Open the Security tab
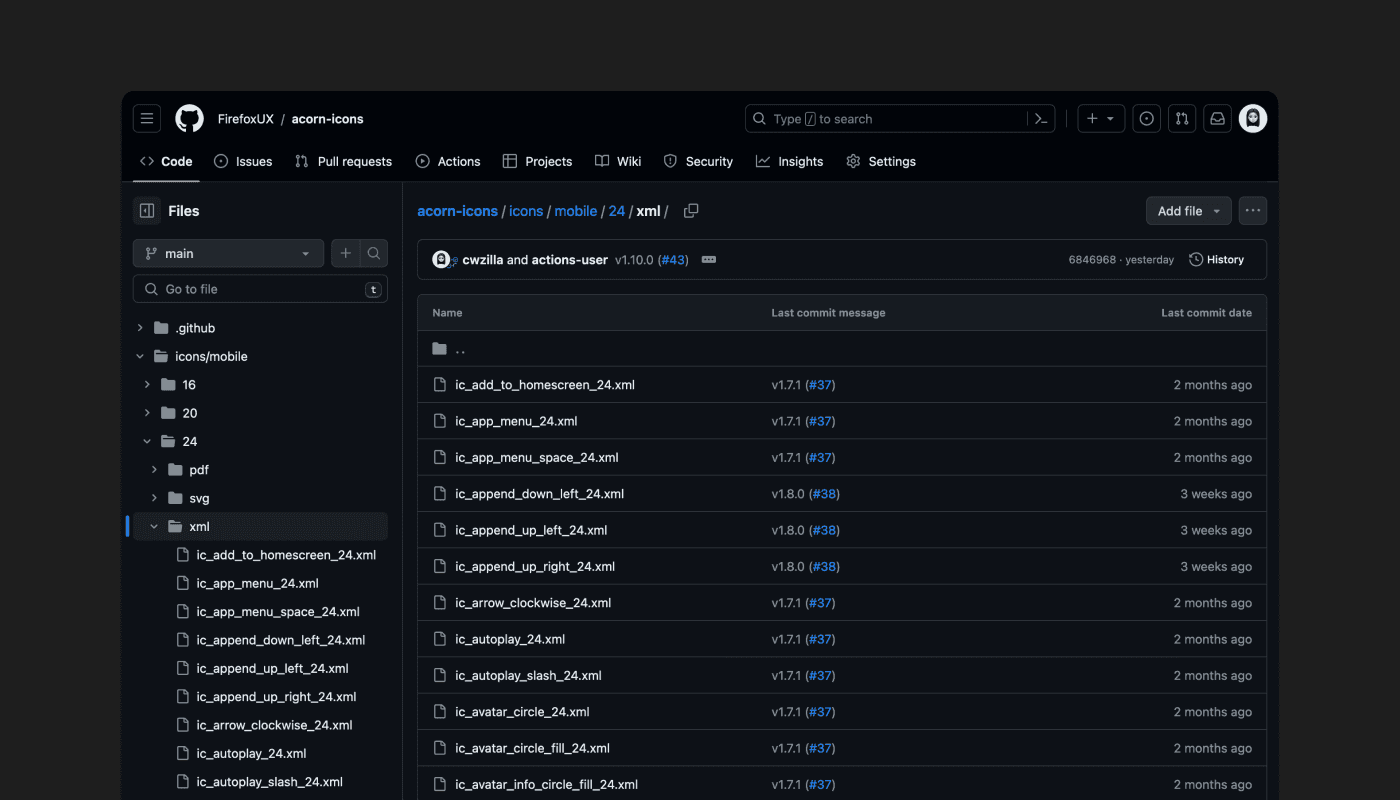This screenshot has height=800, width=1400. pyautogui.click(x=698, y=161)
